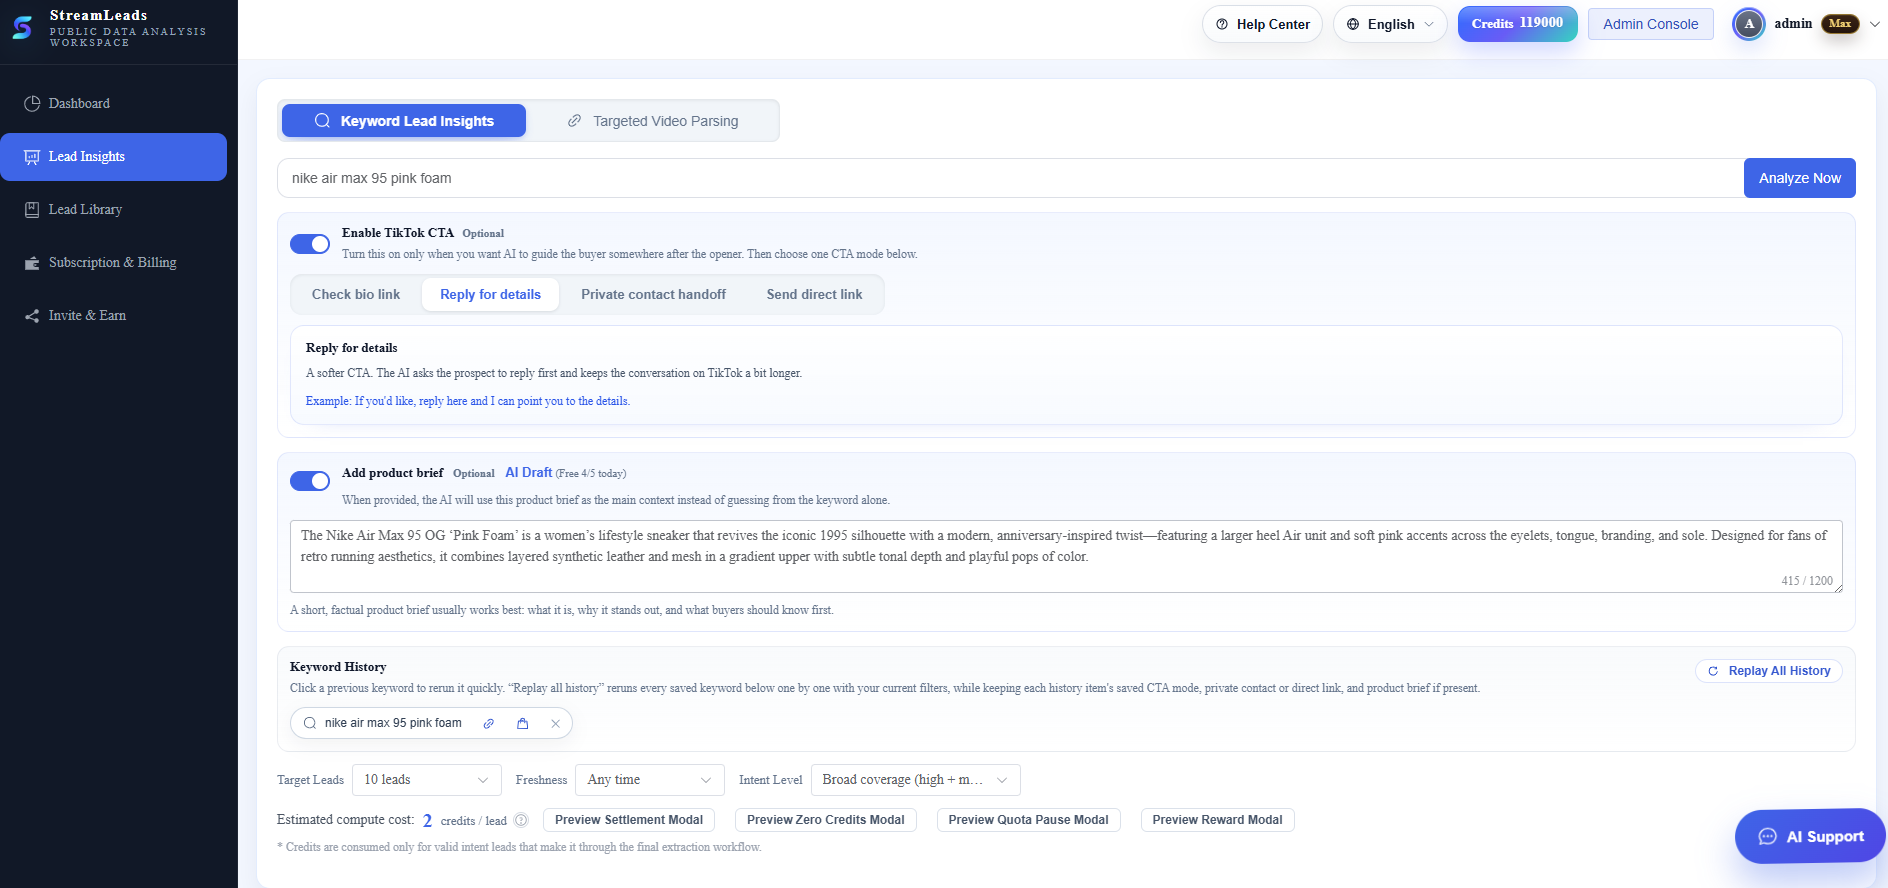
Task: Click the example reply text line
Action: [468, 401]
